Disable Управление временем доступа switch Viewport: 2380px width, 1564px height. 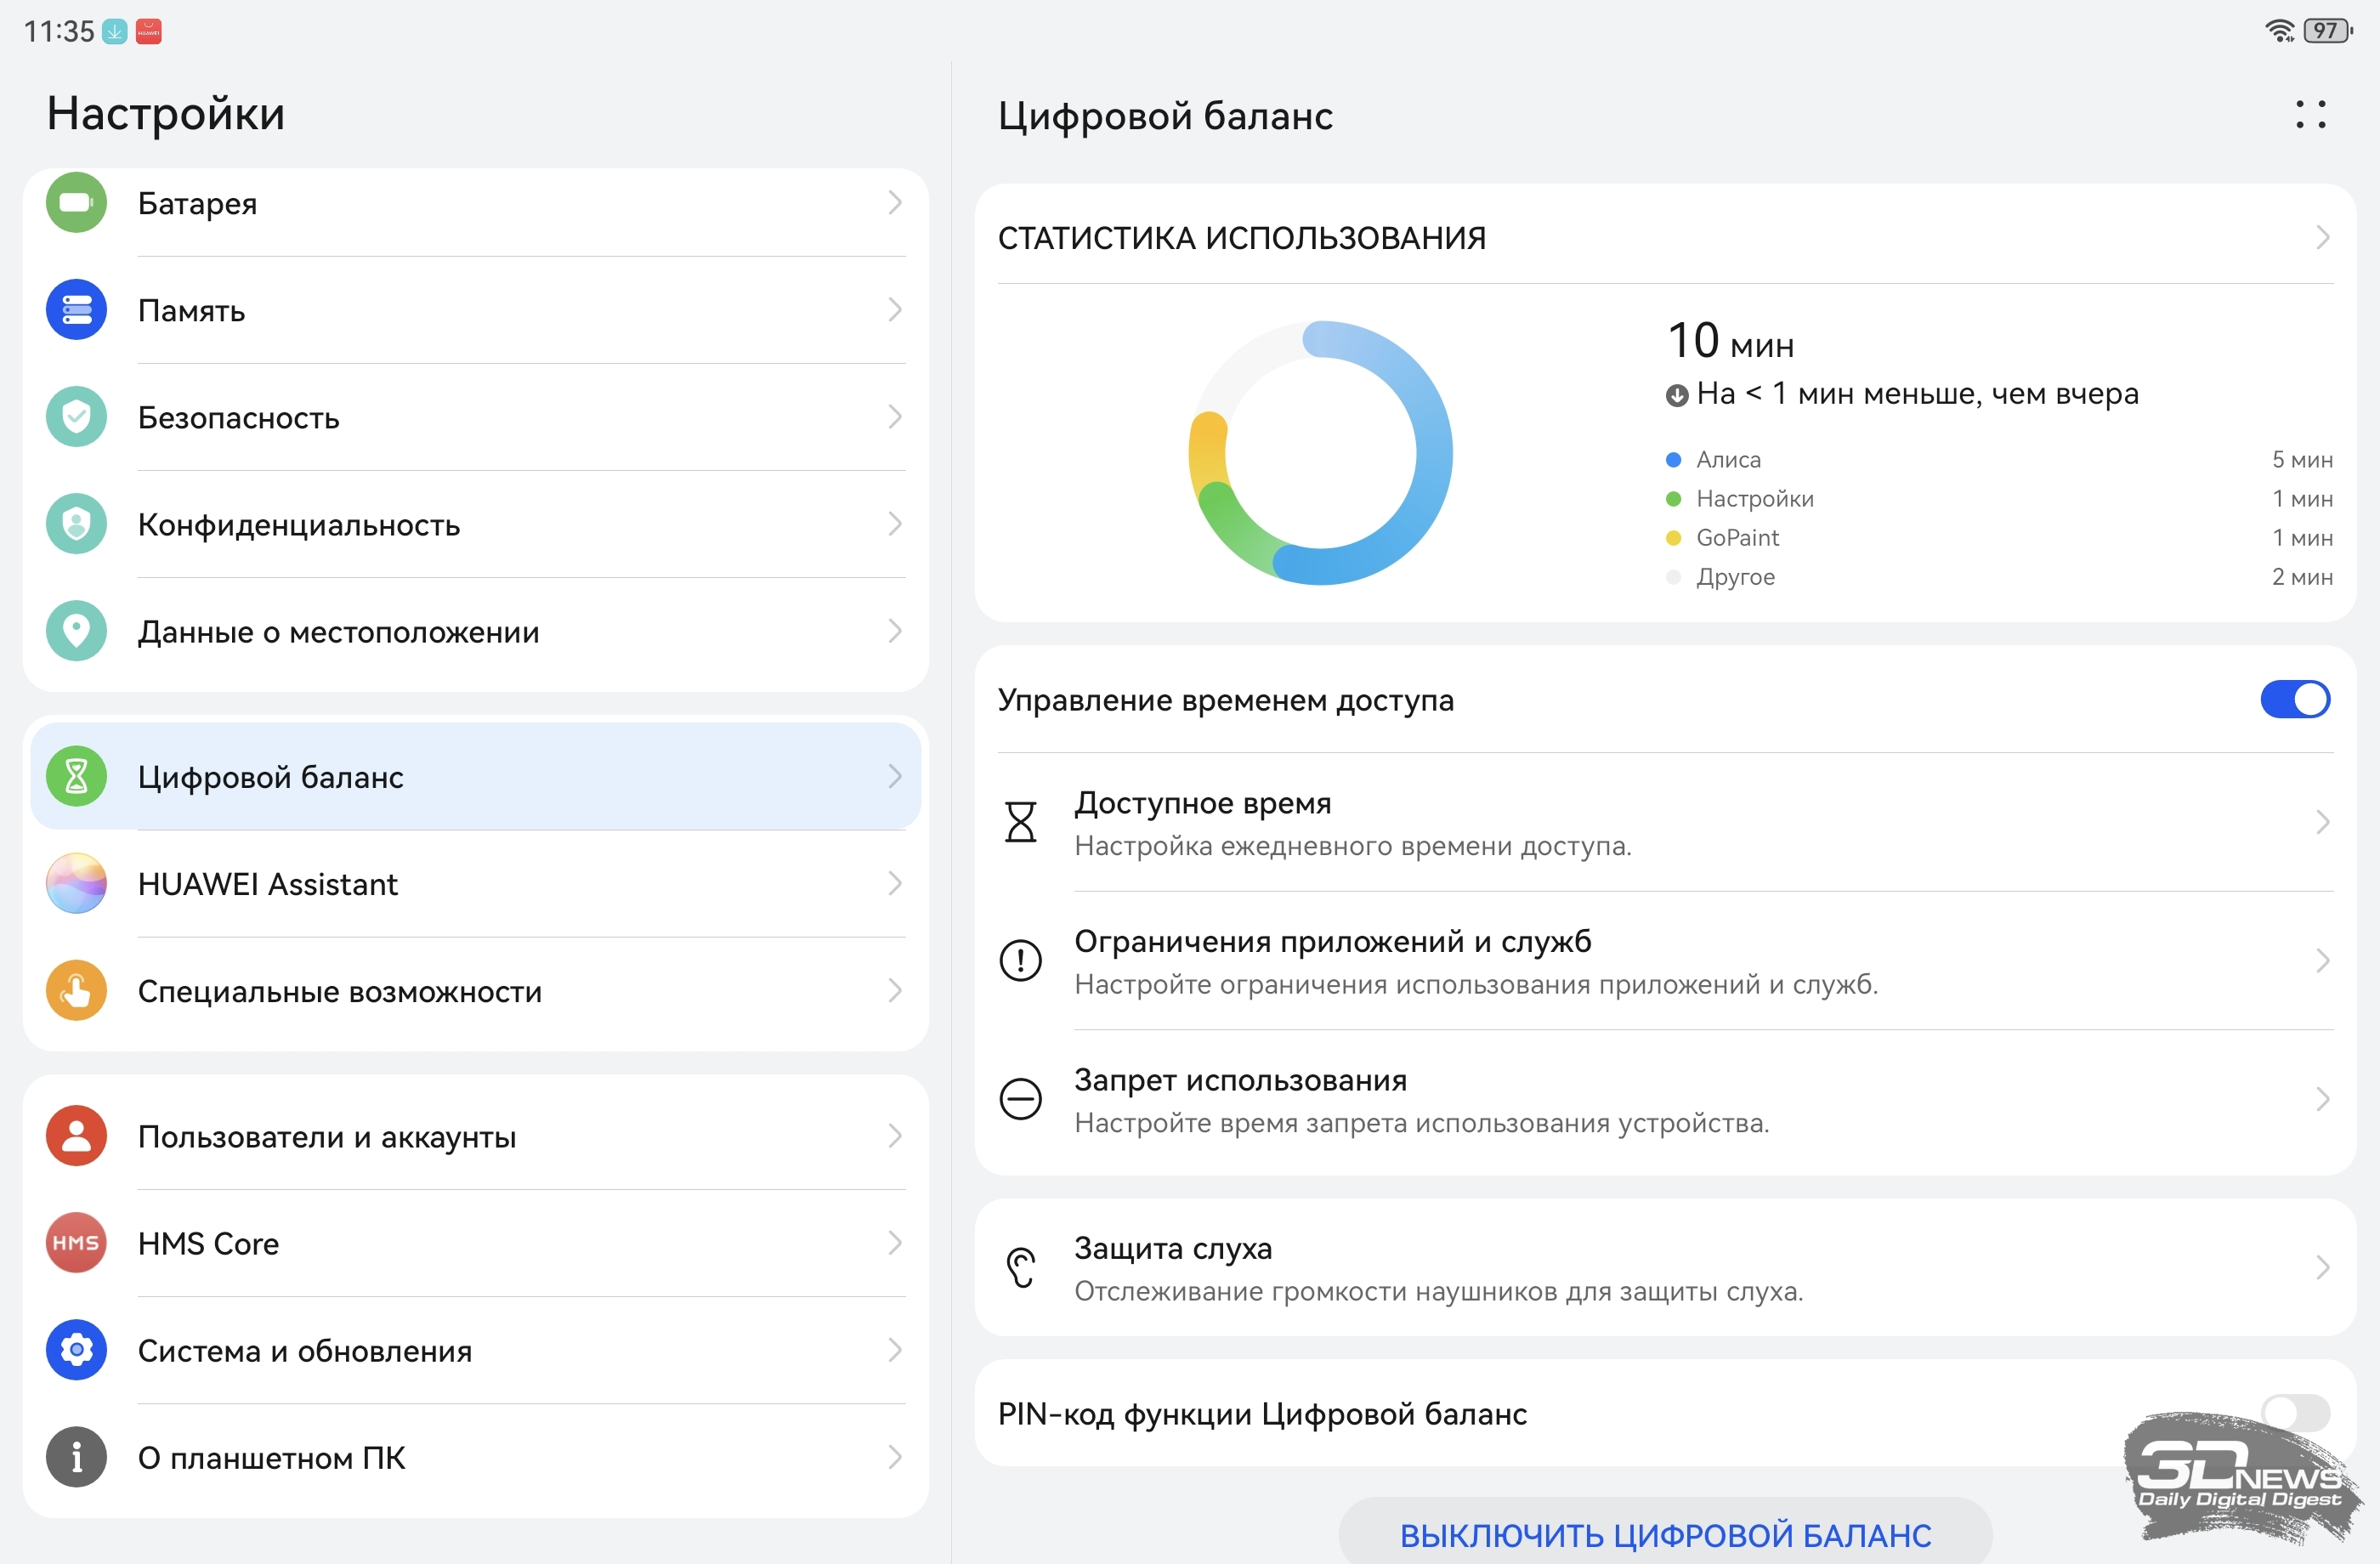[2294, 700]
